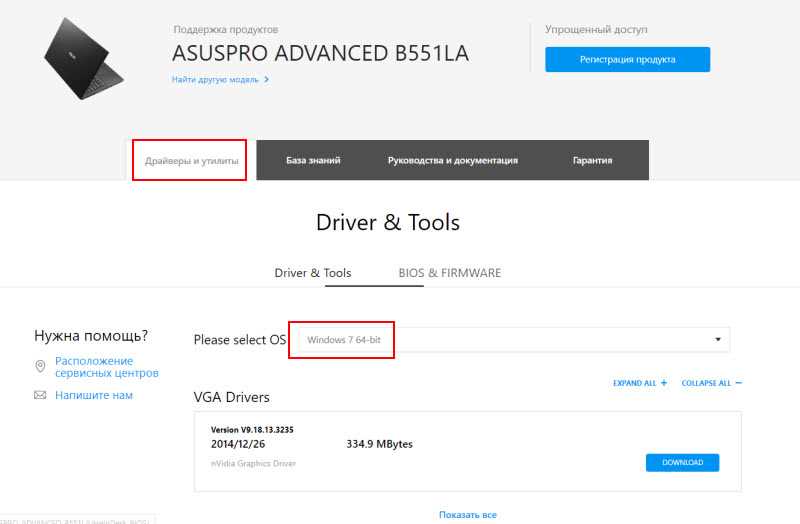
Task: Click 'EXPAND ALL' to expand driver categories
Action: pyautogui.click(x=634, y=383)
